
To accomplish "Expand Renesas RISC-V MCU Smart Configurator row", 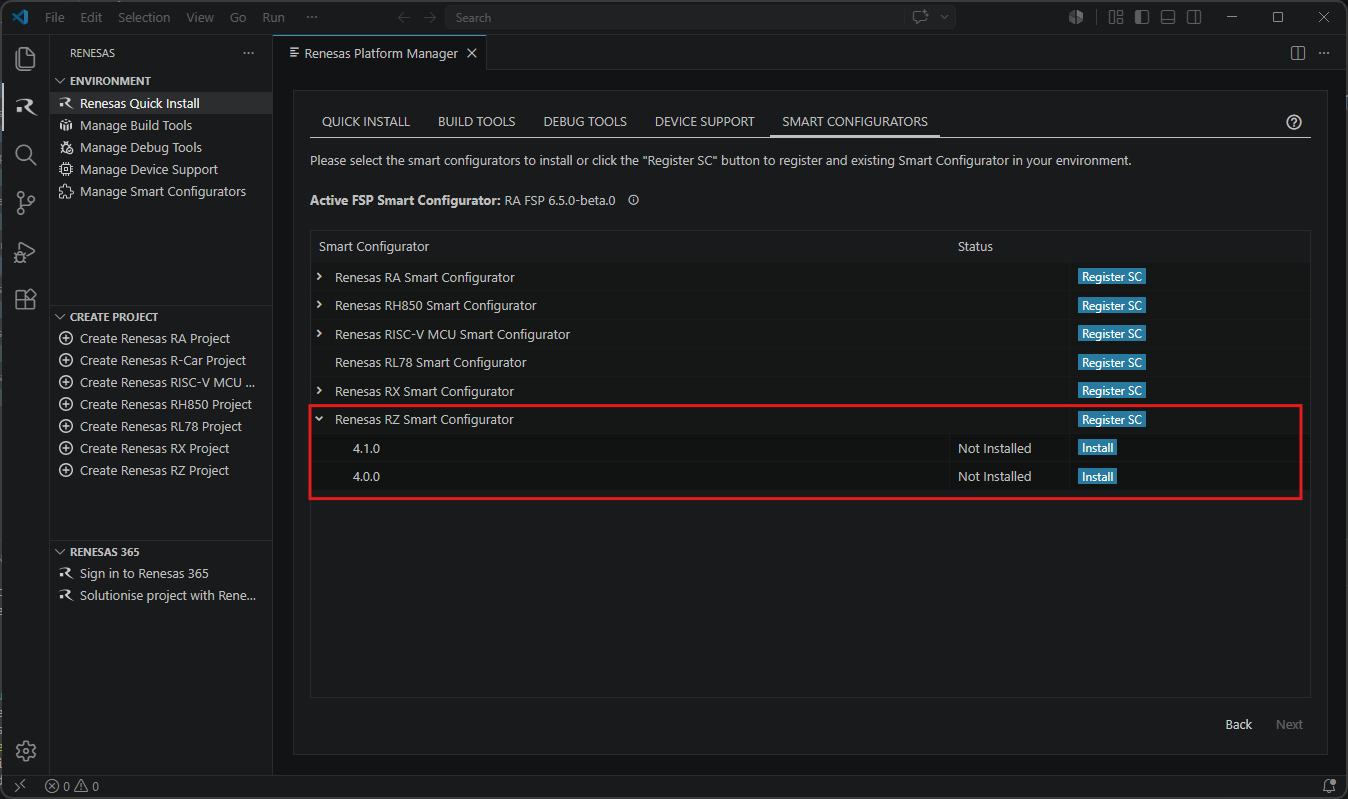I will pyautogui.click(x=319, y=334).
